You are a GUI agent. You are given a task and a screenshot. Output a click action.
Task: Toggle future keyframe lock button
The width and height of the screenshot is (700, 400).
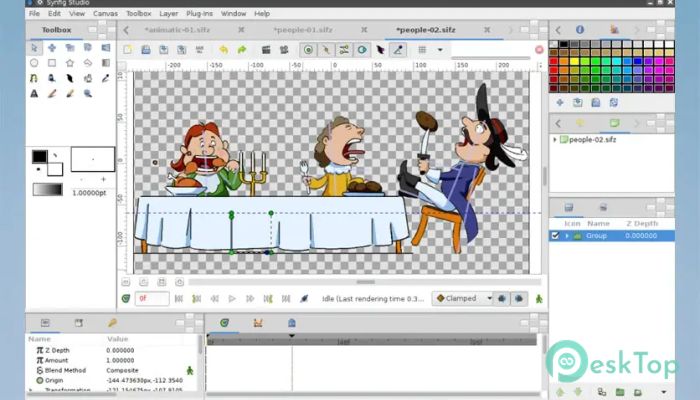point(519,299)
